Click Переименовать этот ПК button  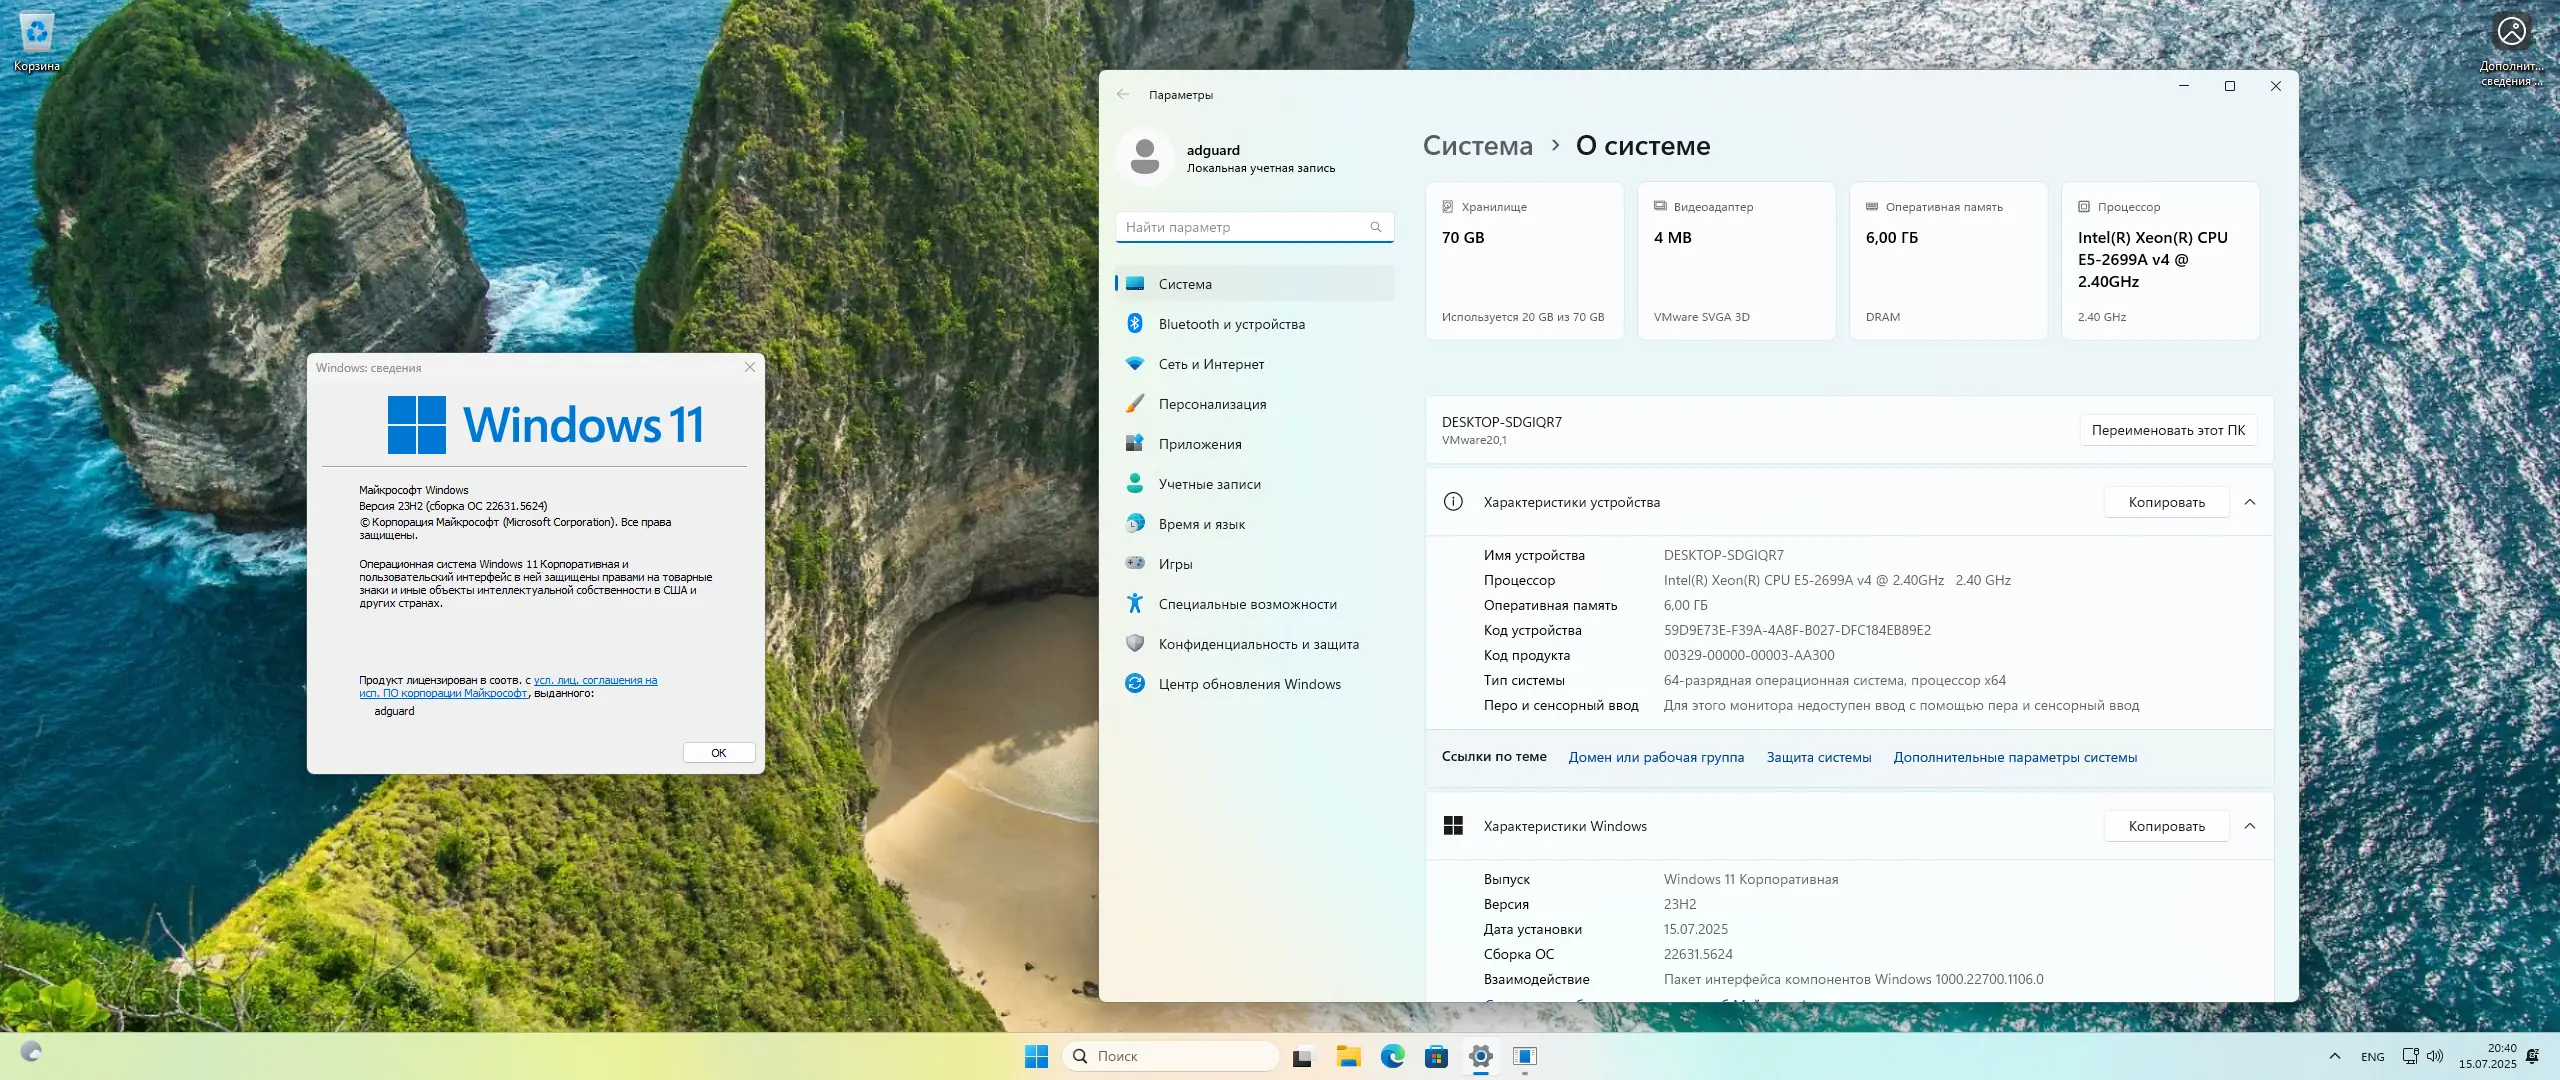(2168, 430)
